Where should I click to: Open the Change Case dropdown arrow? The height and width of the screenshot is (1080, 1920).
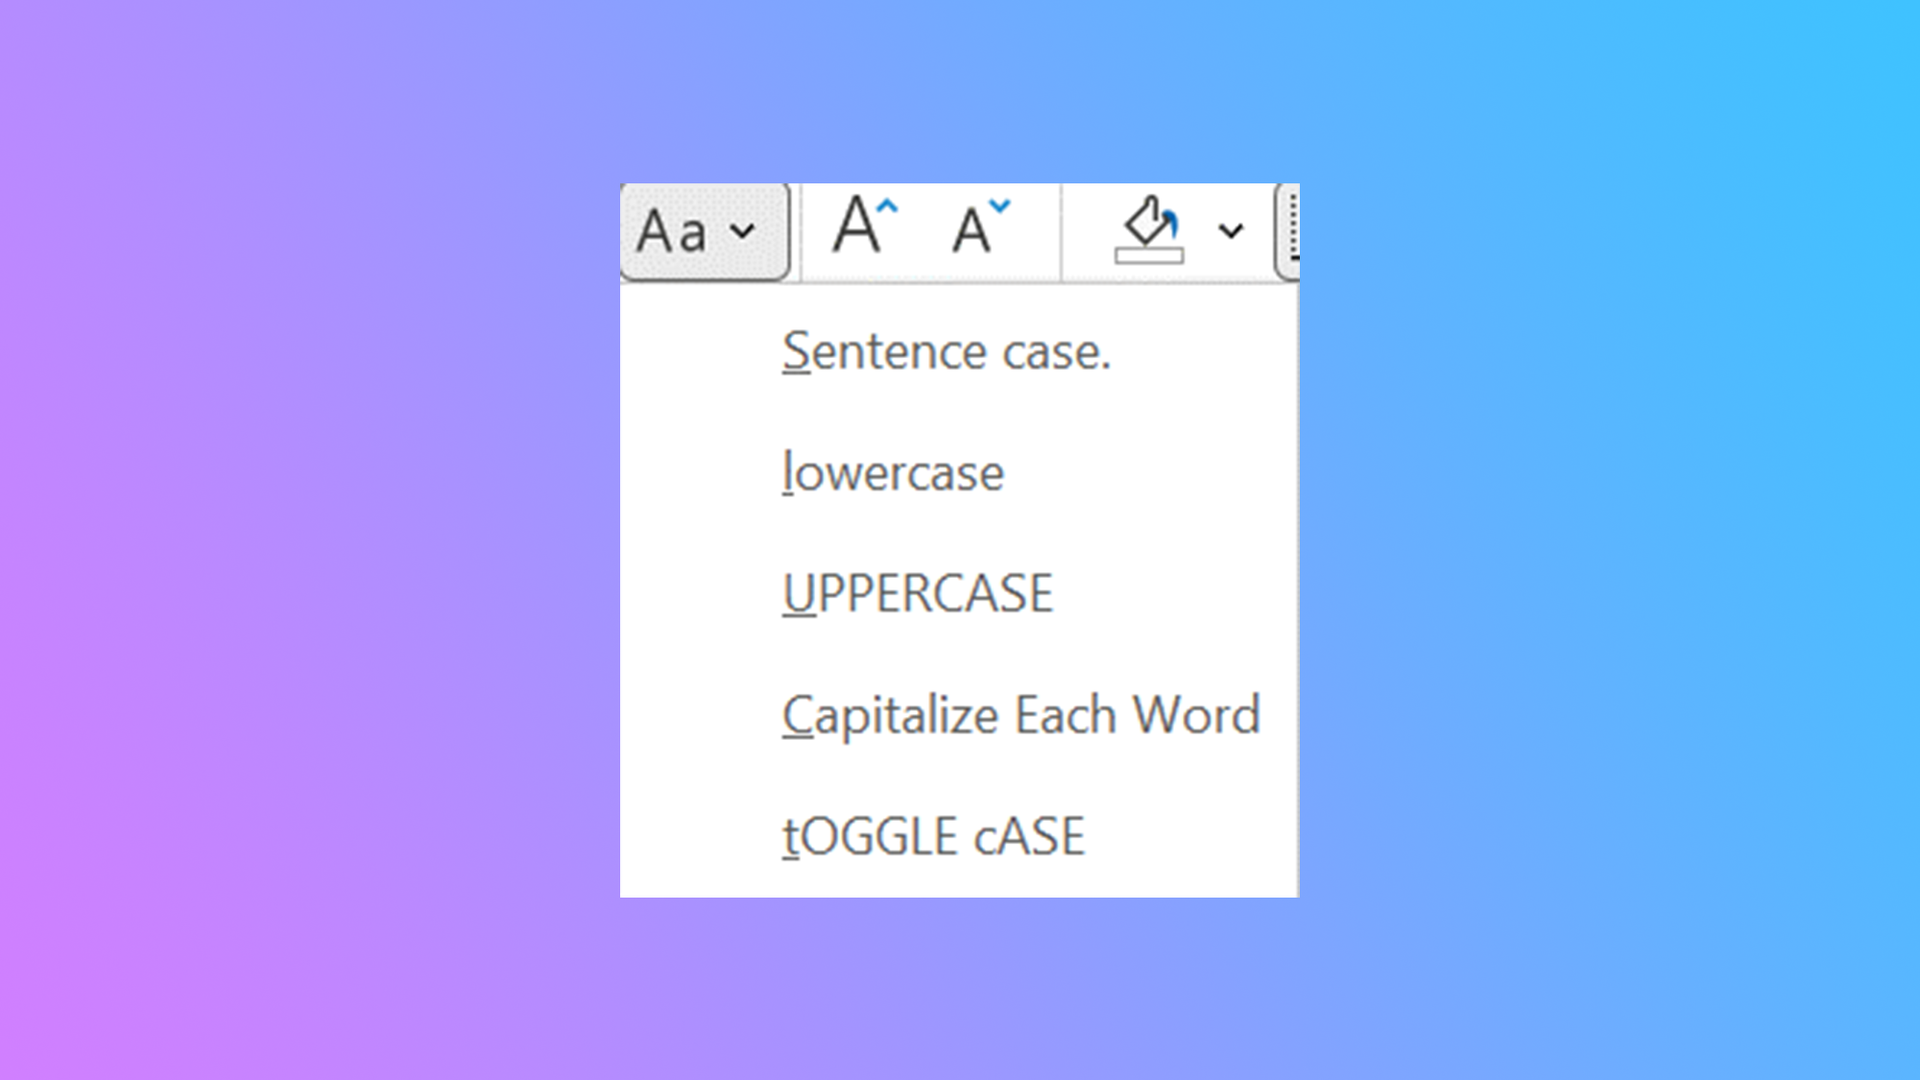tap(740, 232)
